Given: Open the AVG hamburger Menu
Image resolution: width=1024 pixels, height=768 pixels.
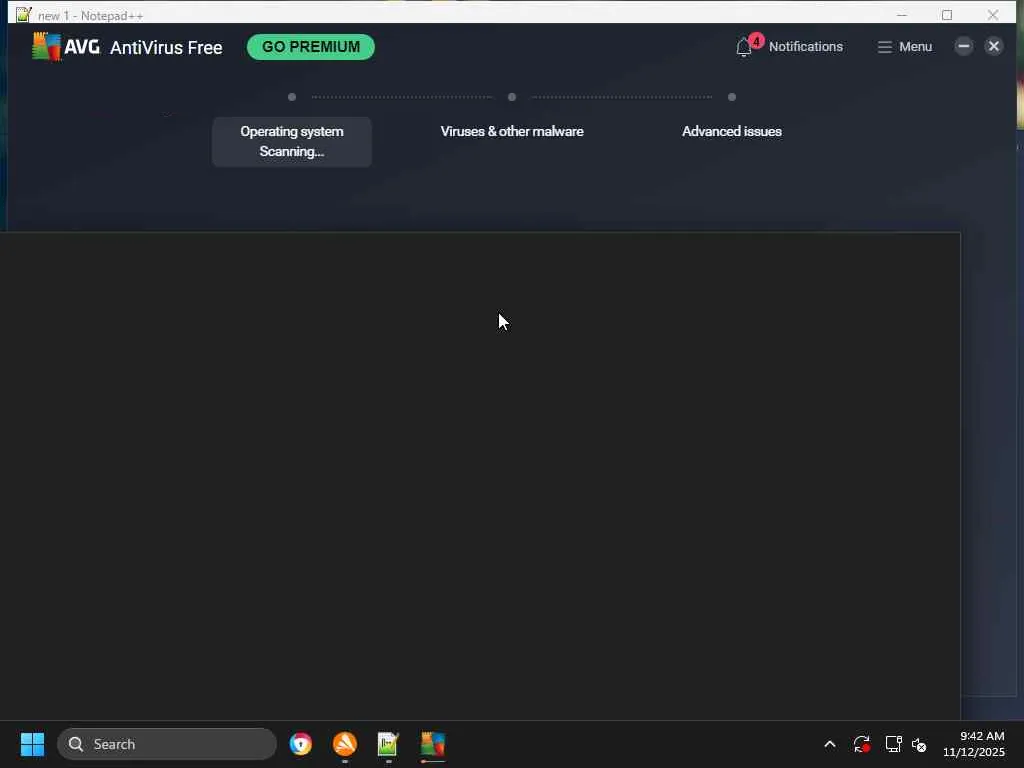Looking at the screenshot, I should pyautogui.click(x=904, y=47).
